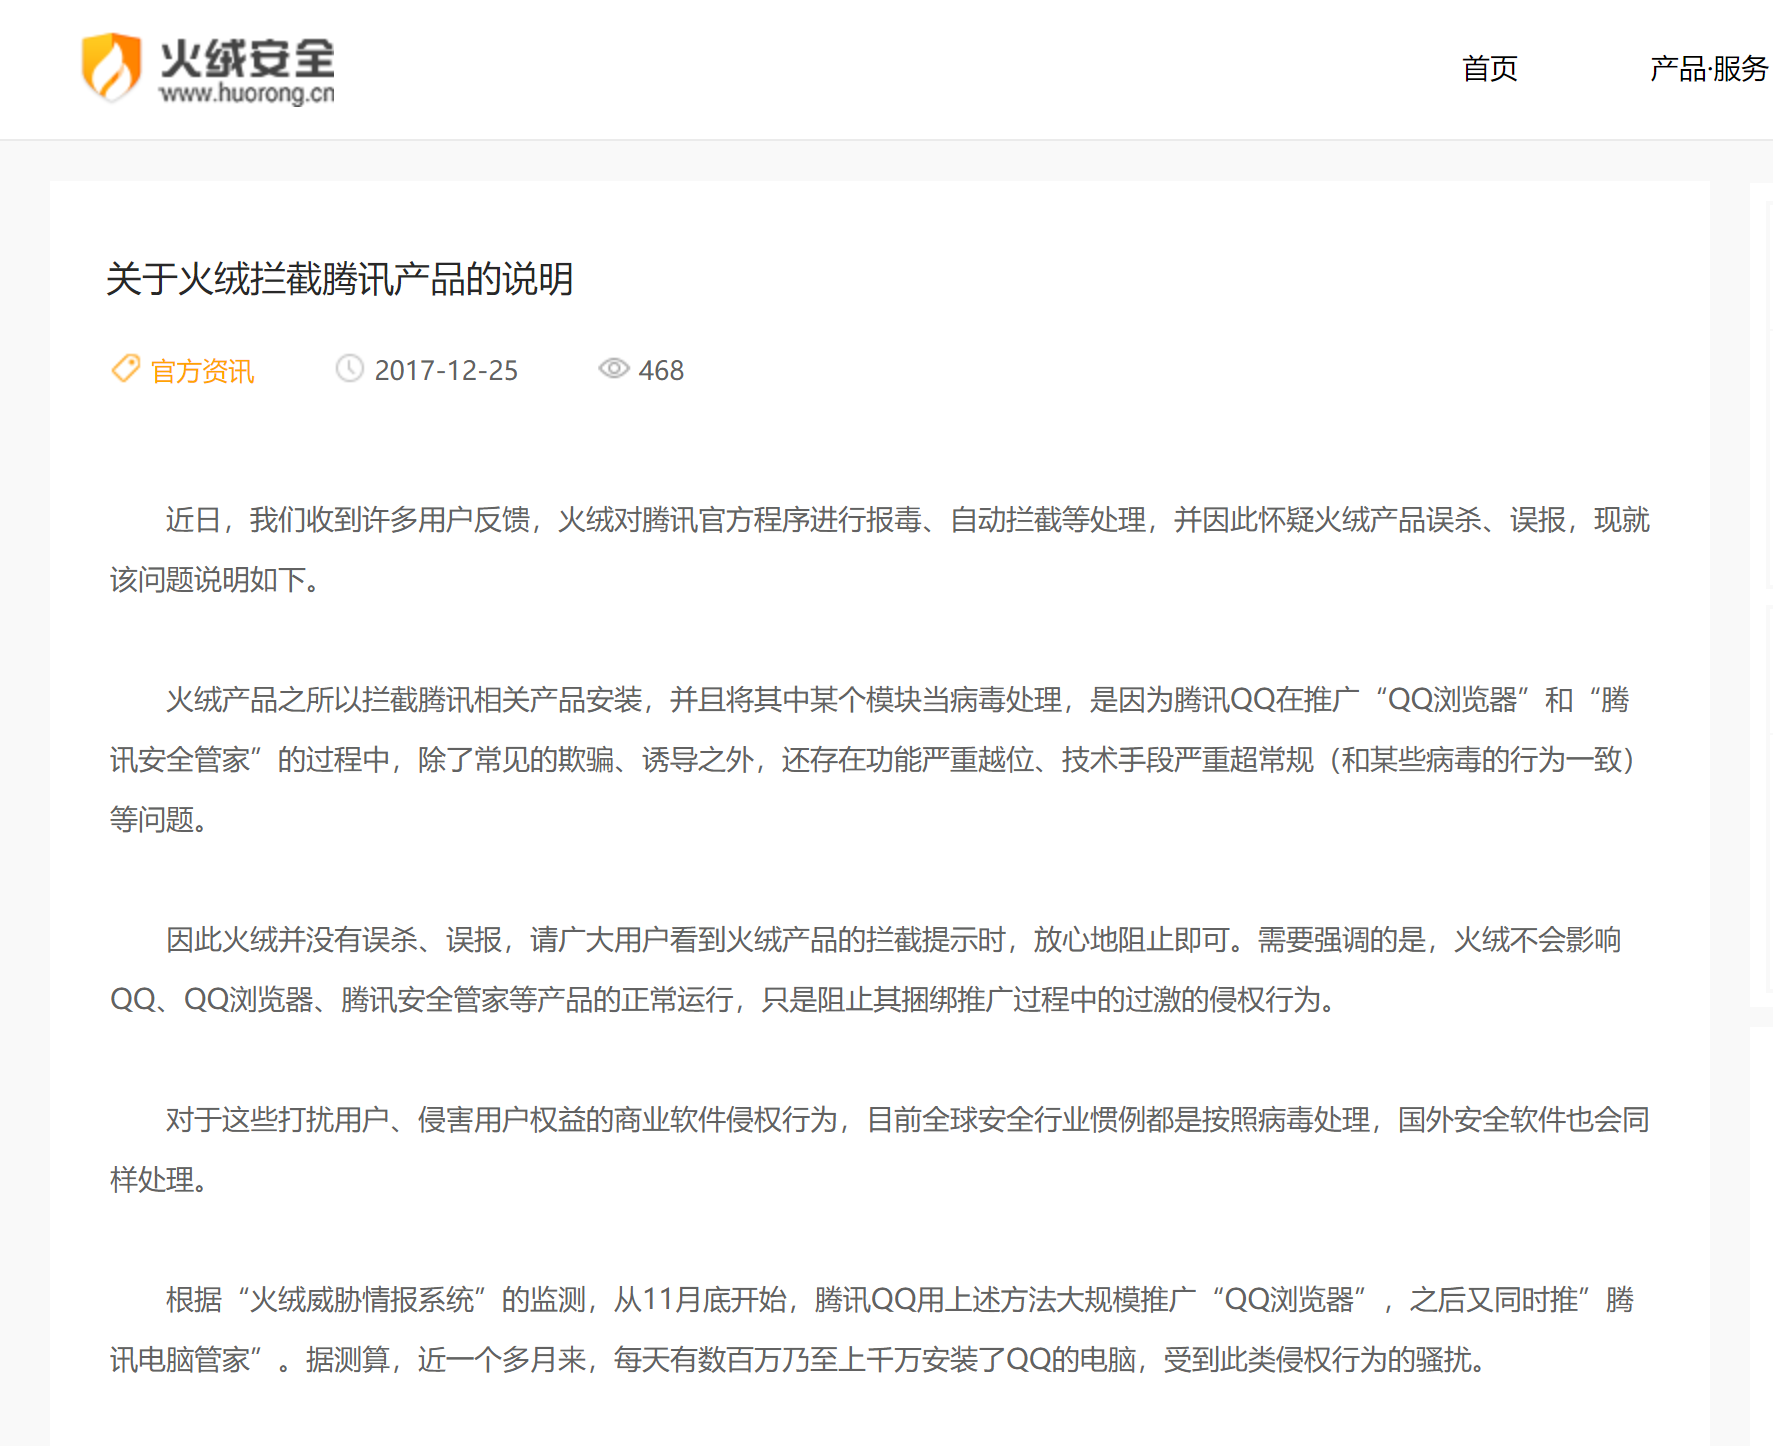Click the view count 468
Viewport: 1773px width, 1446px height.
[x=661, y=371]
